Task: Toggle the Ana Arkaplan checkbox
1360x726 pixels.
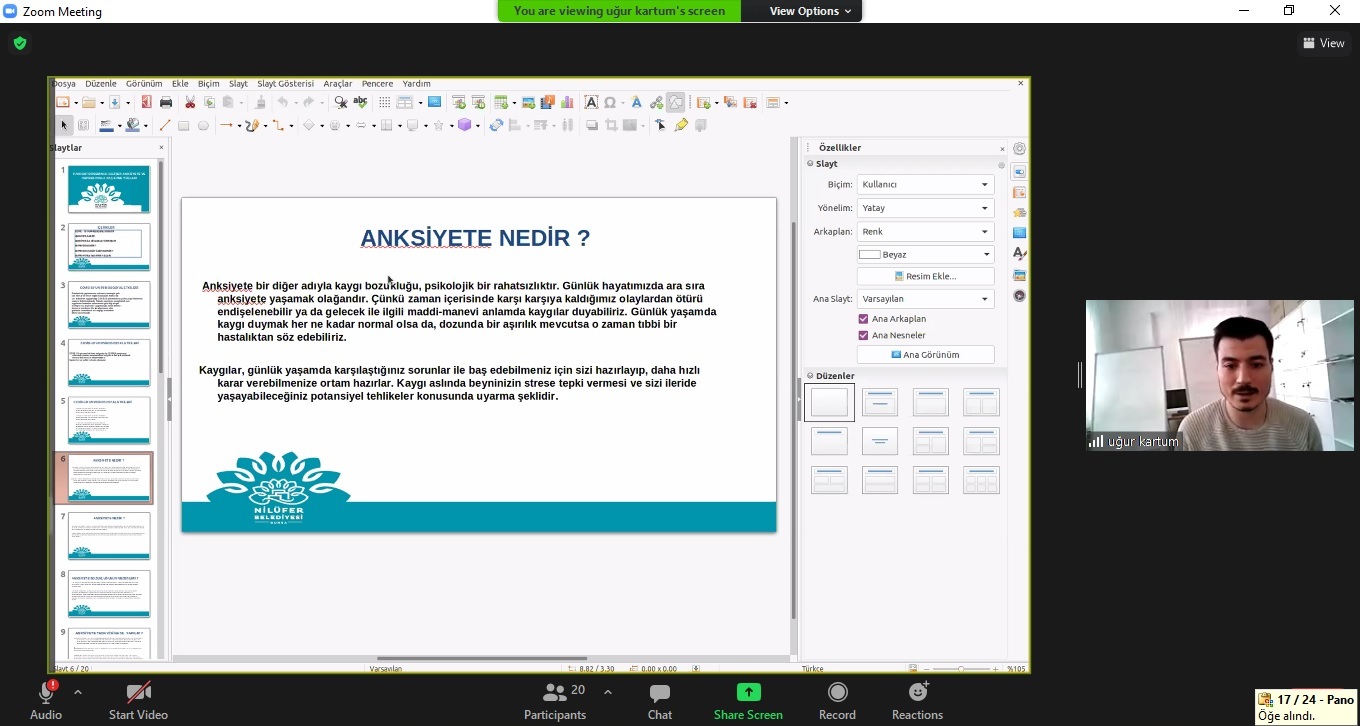Action: (x=863, y=319)
